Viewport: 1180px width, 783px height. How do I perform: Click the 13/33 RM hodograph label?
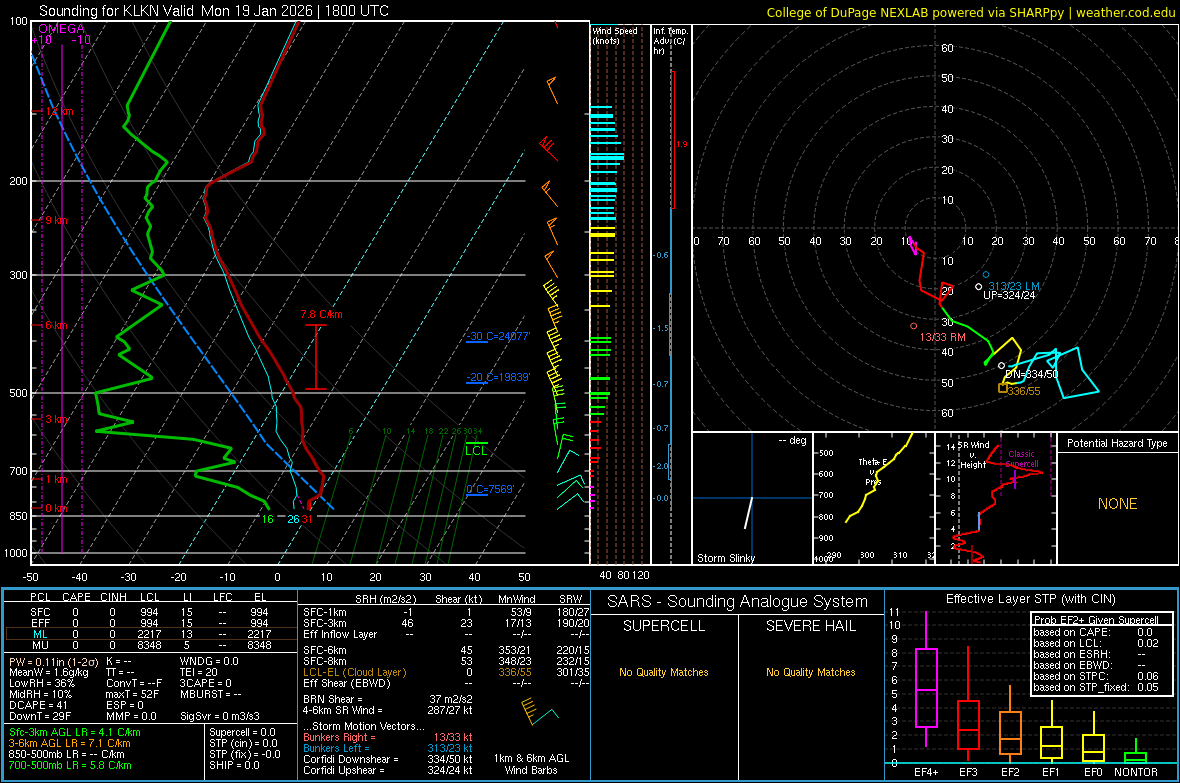942,337
